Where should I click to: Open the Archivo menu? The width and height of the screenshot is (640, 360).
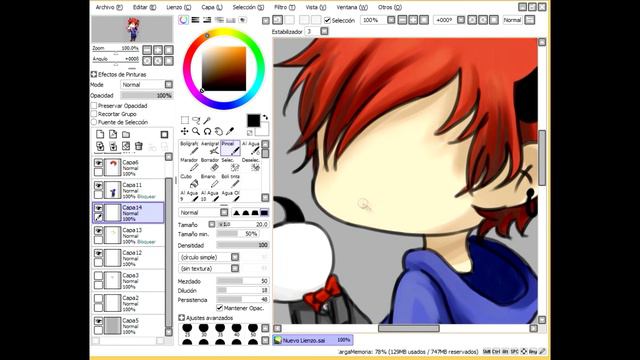click(x=109, y=7)
